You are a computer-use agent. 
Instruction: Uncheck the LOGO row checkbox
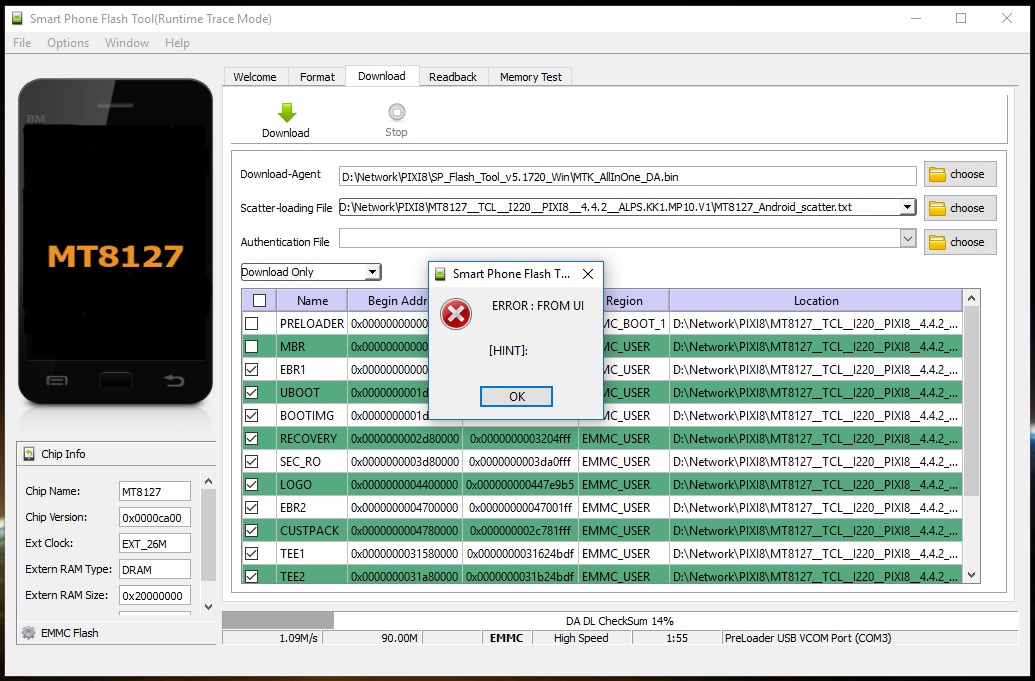pyautogui.click(x=251, y=484)
